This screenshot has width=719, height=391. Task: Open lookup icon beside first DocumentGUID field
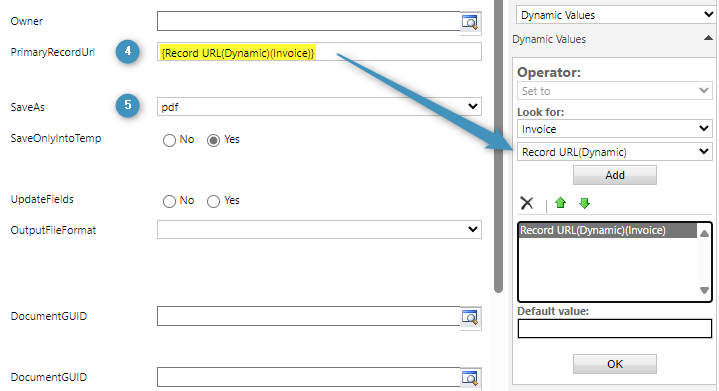pos(470,317)
